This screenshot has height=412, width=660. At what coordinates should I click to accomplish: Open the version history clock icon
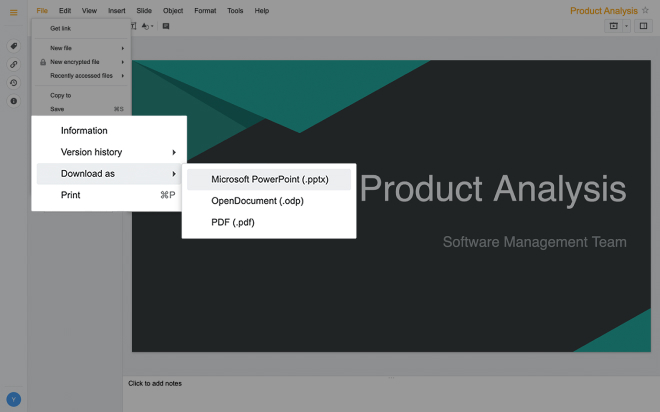tap(13, 83)
